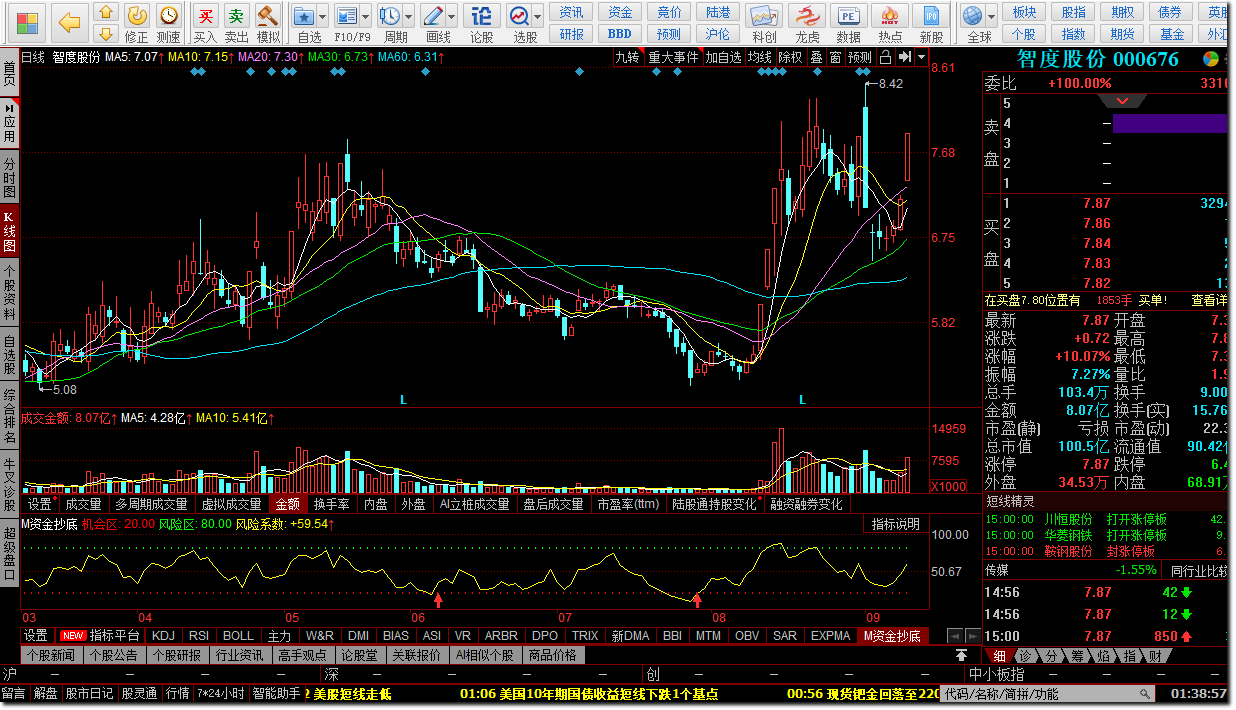Viewport: 1236px width, 710px height.
Task: Open the 自选 watchlist folder icon
Action: coord(303,16)
